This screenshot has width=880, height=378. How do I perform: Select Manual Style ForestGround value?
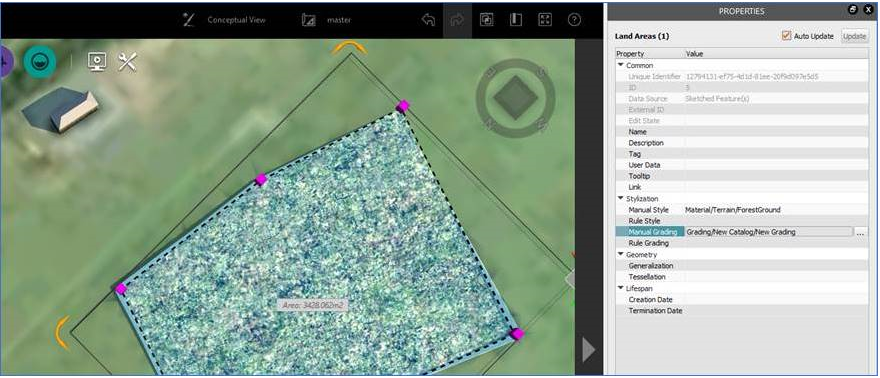tap(732, 210)
